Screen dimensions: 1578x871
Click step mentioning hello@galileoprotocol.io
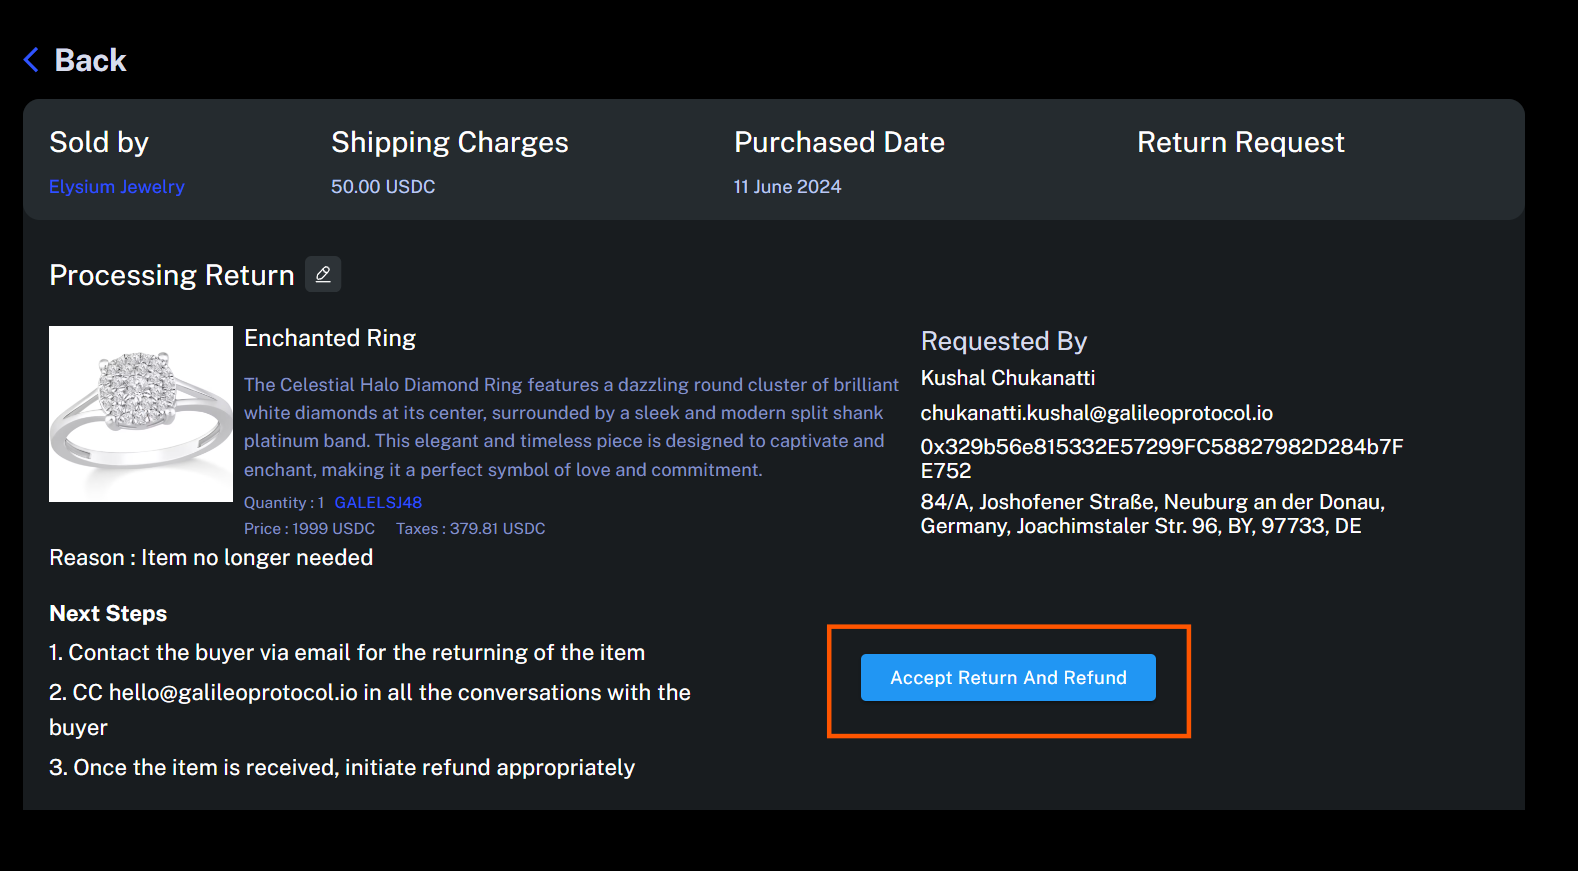(x=370, y=710)
